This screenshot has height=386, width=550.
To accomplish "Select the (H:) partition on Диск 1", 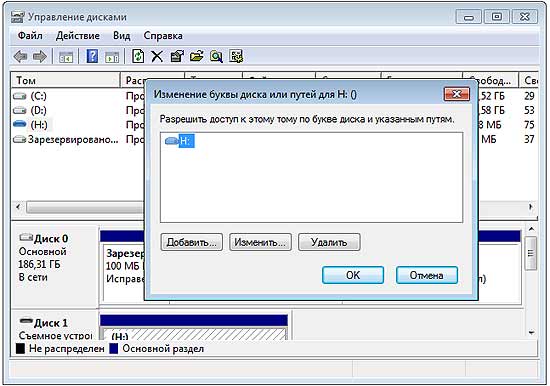I will point(194,333).
